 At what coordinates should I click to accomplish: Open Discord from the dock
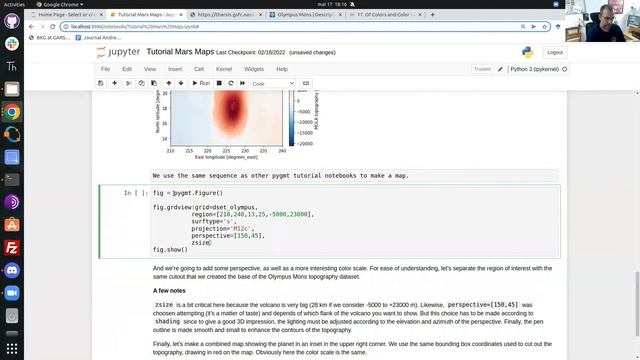point(12,271)
